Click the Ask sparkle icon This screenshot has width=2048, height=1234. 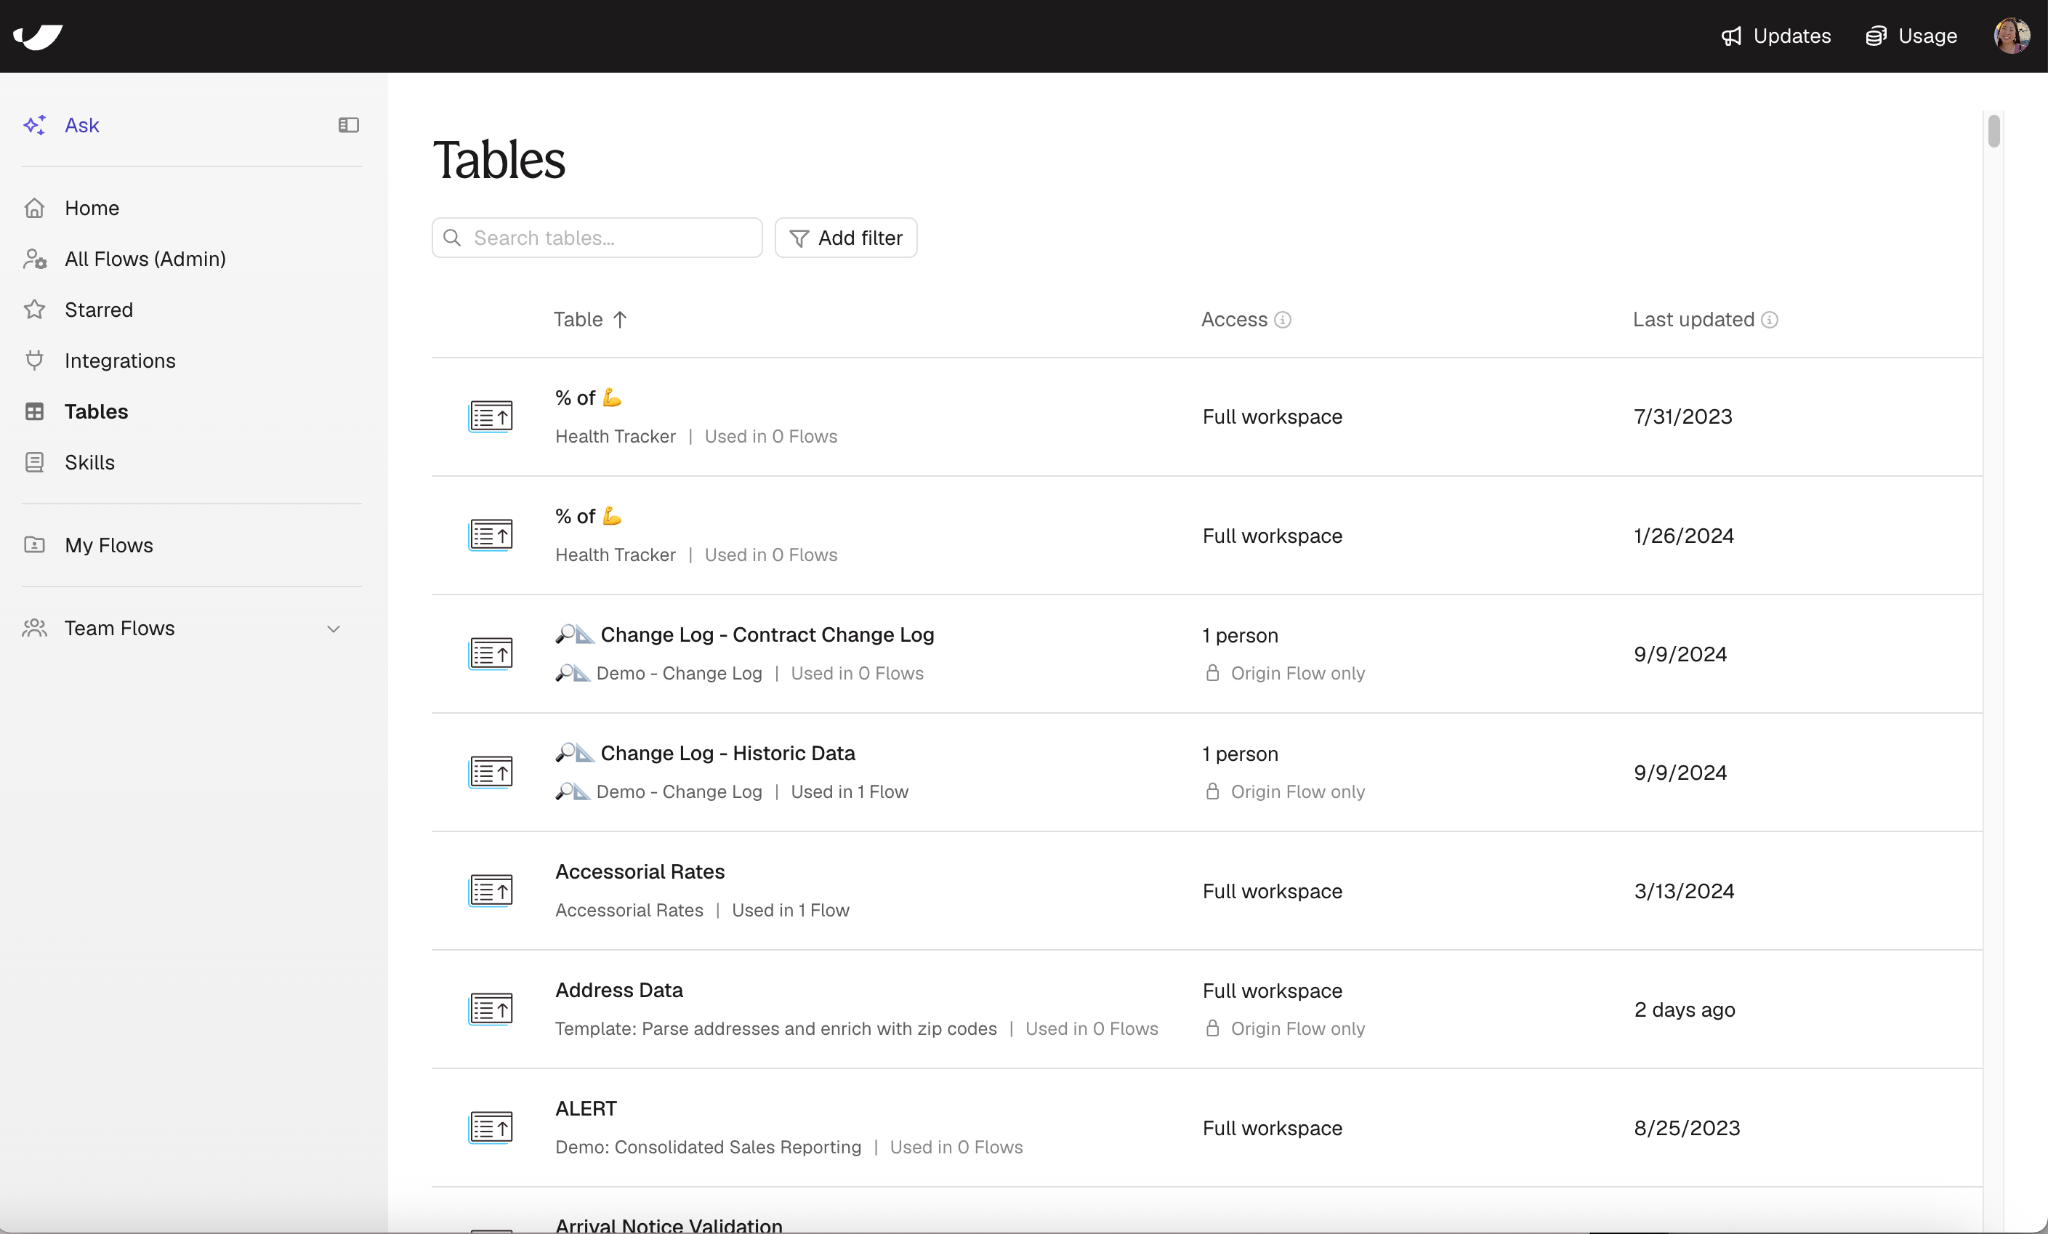point(35,125)
